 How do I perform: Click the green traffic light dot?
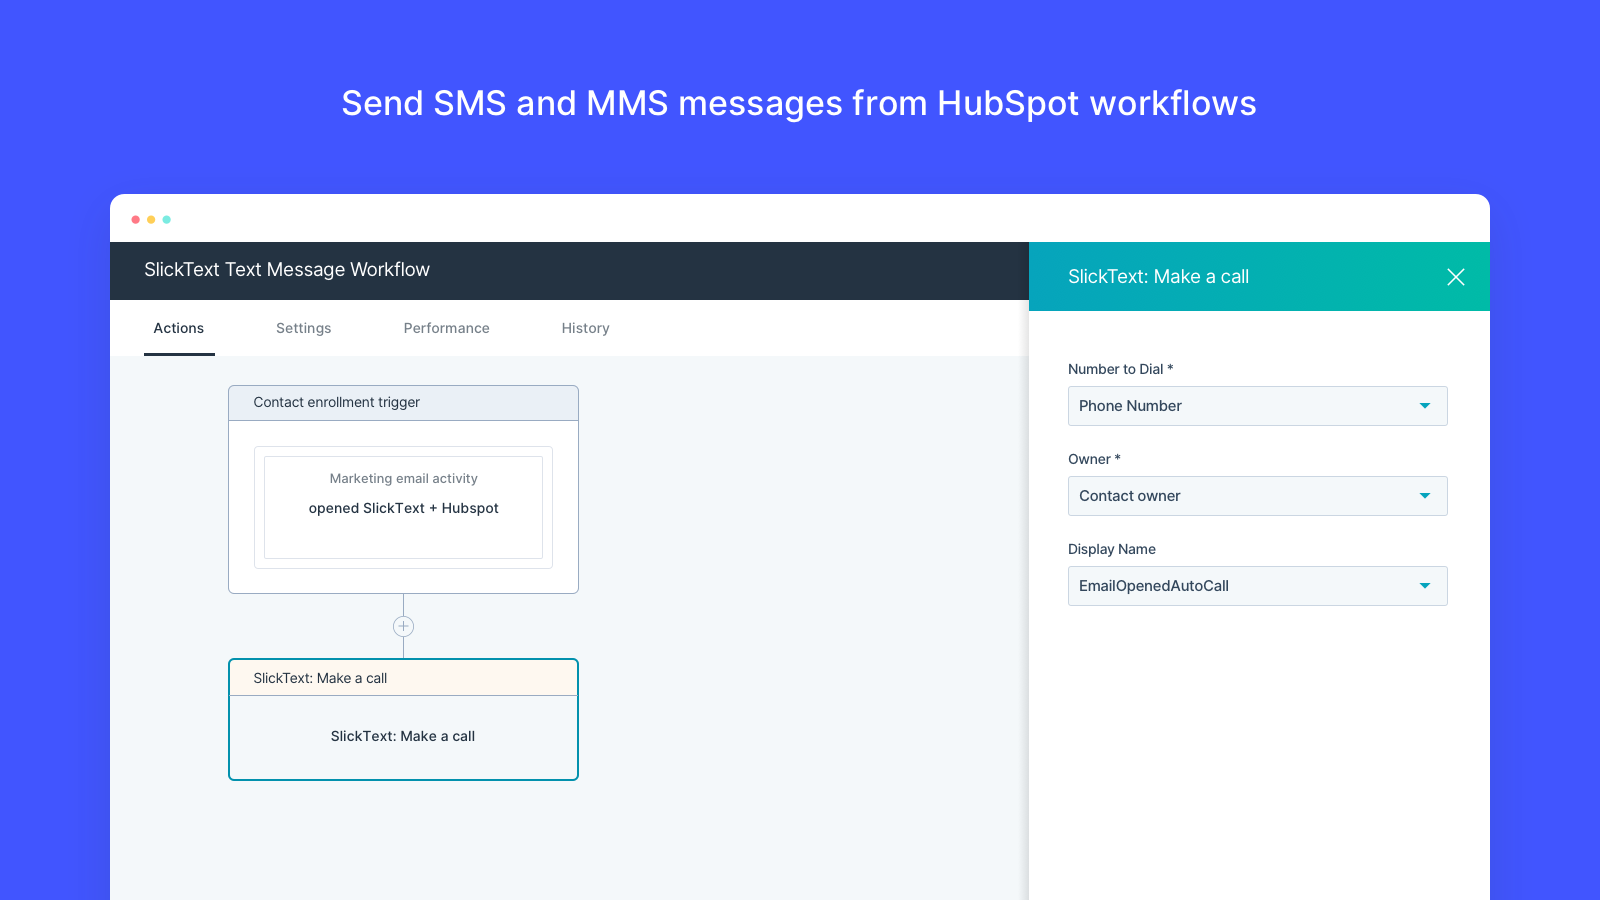pyautogui.click(x=166, y=218)
